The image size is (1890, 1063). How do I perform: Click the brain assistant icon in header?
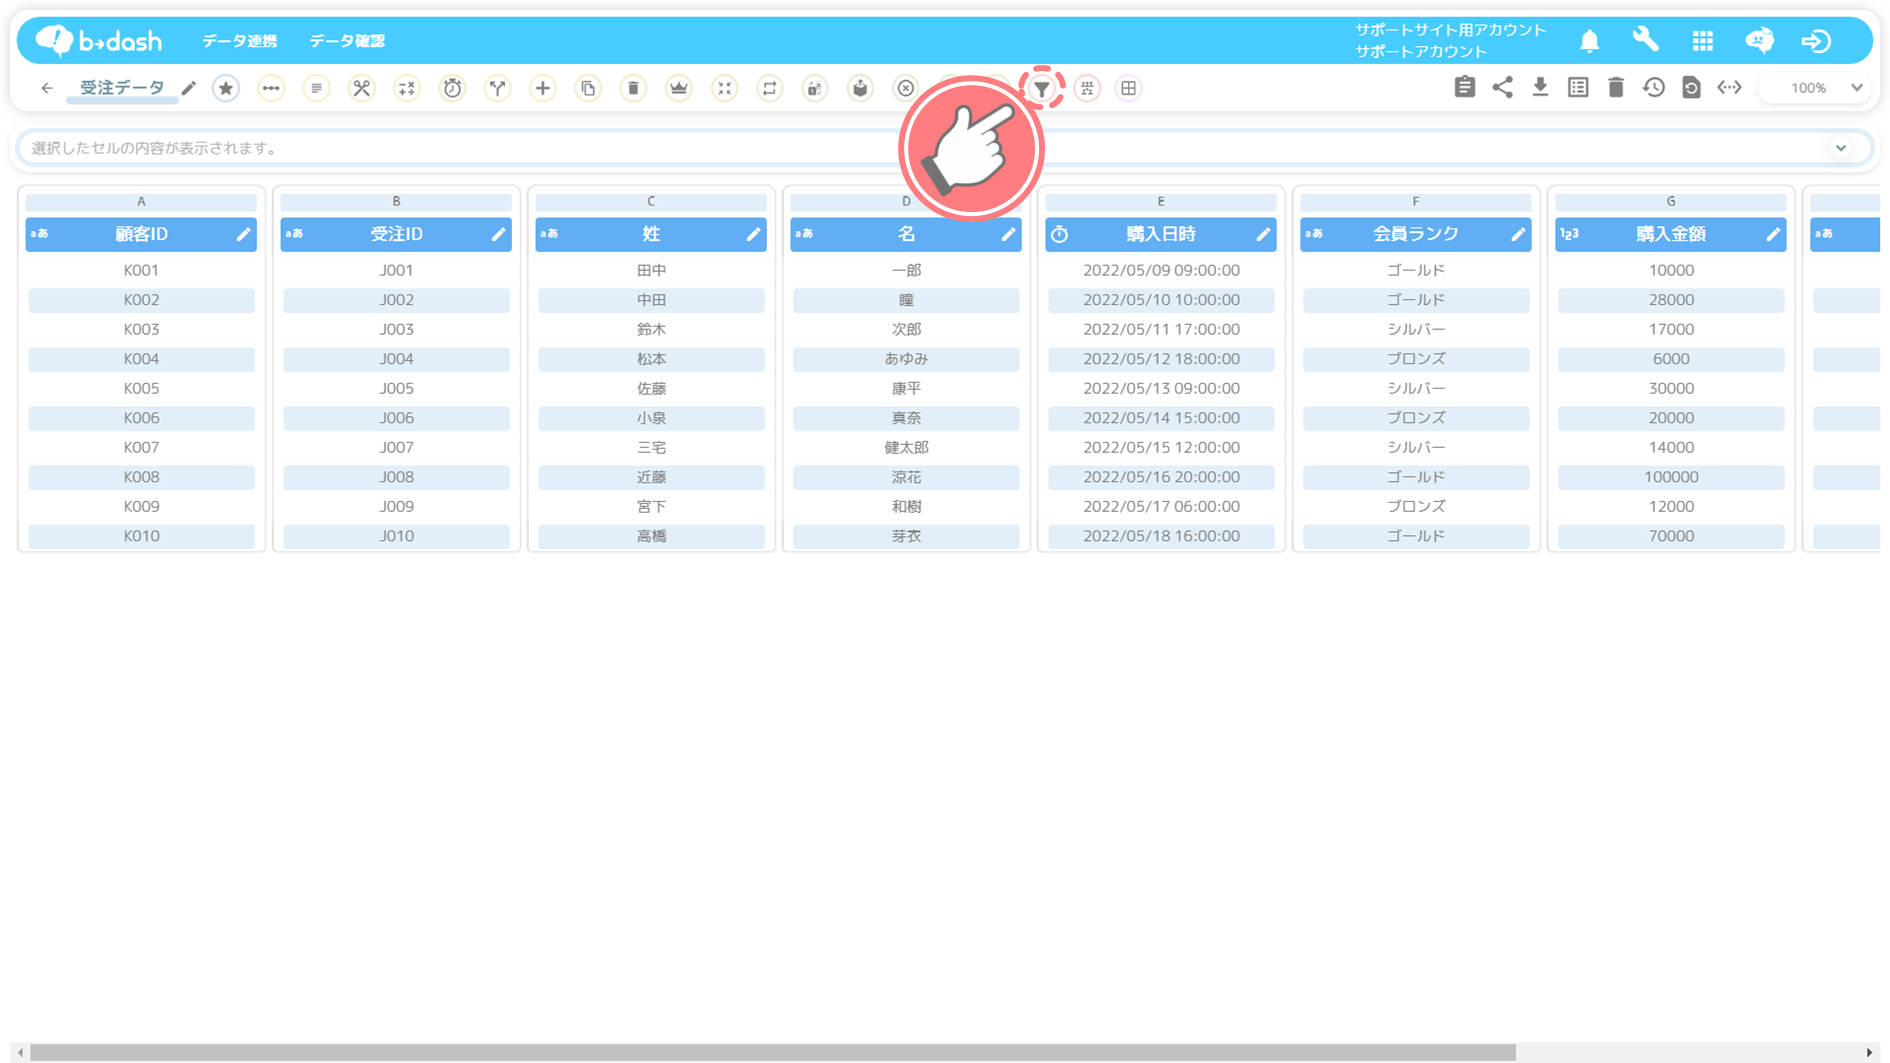1759,40
